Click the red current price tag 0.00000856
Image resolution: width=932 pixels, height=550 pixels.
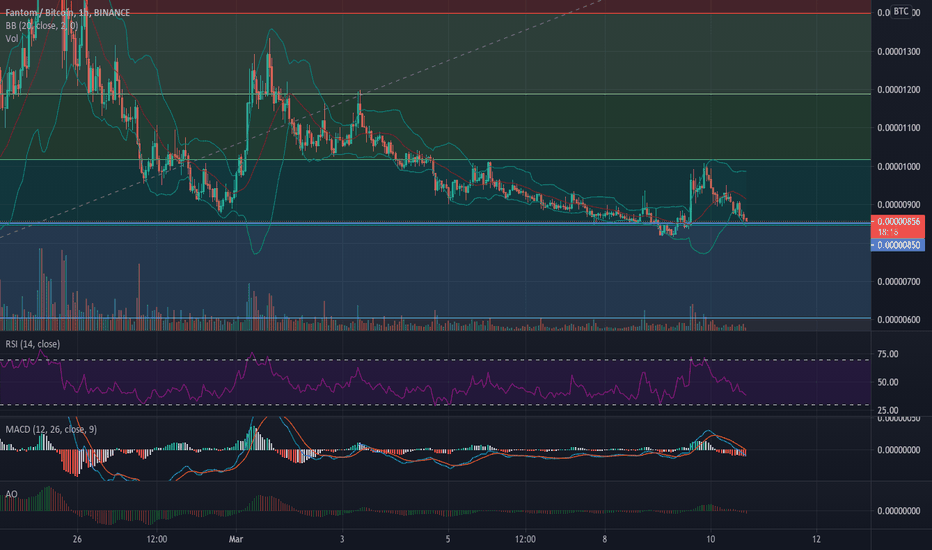(898, 227)
